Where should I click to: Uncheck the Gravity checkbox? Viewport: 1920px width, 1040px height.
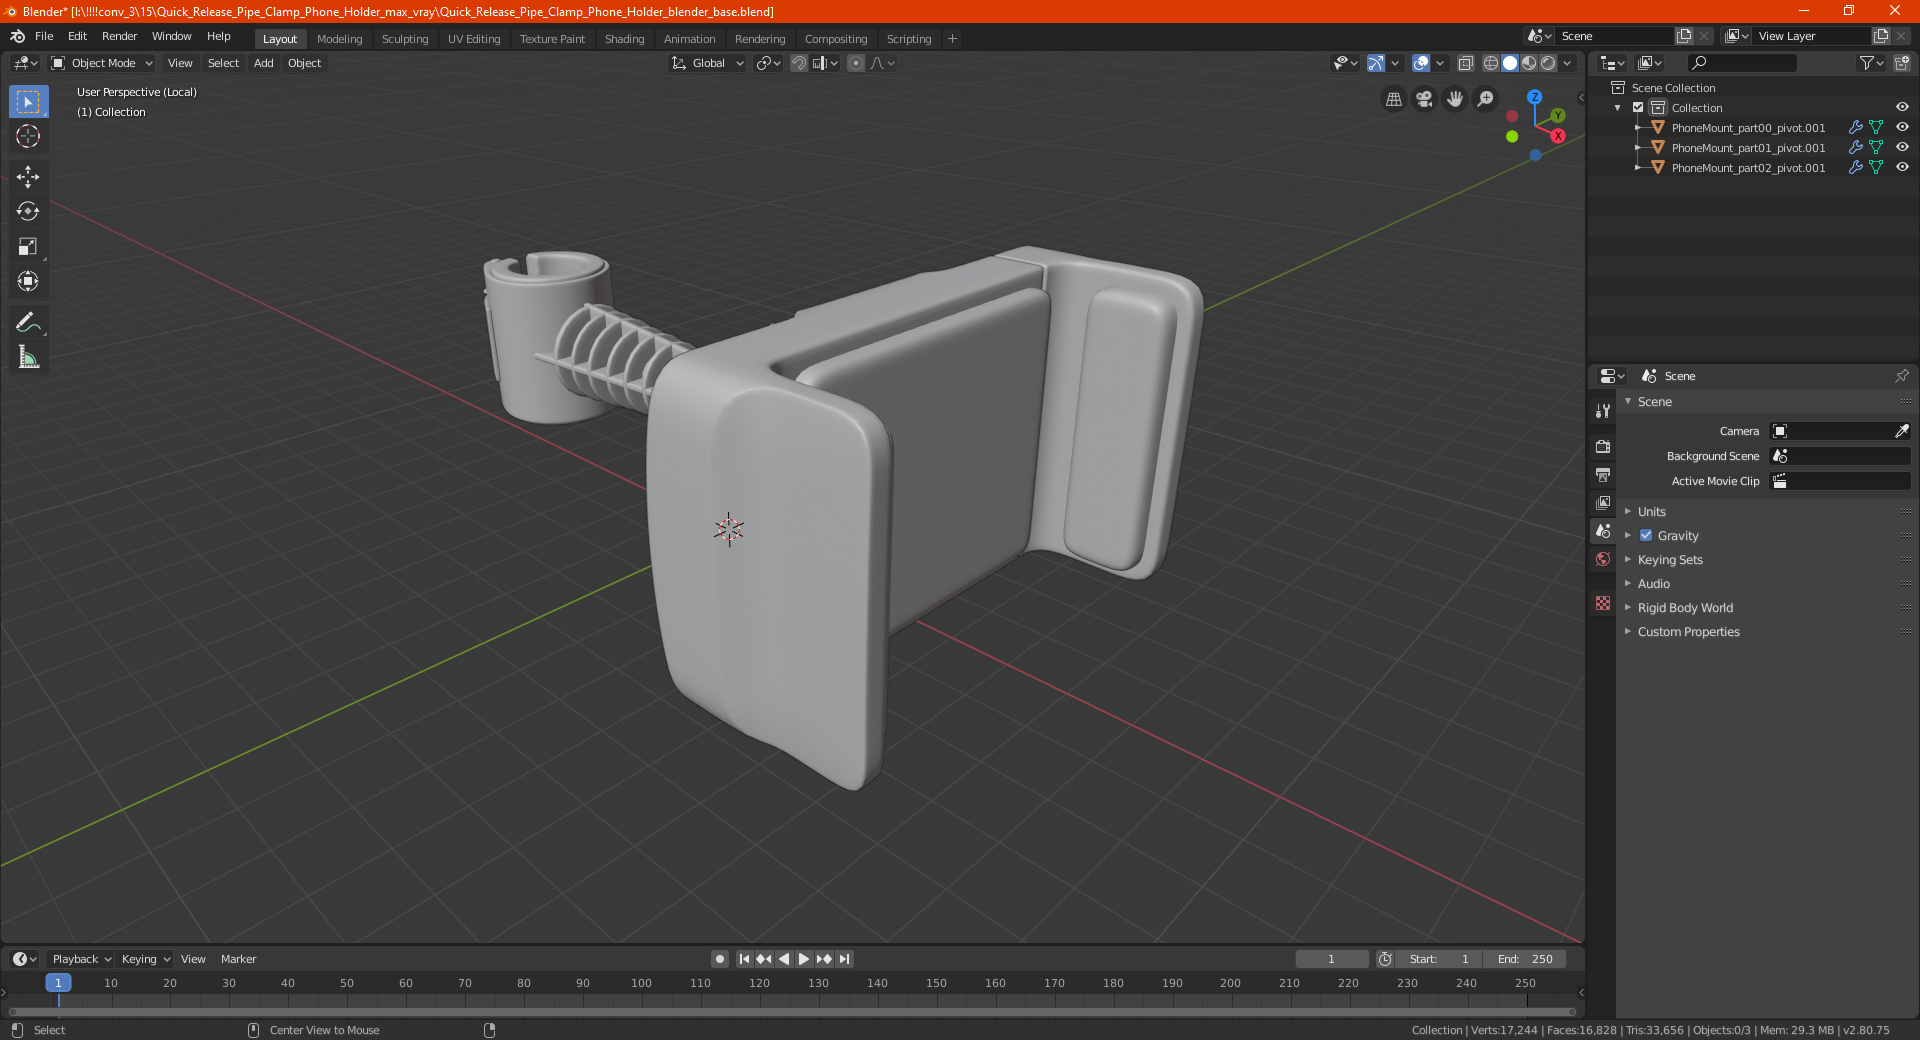1646,535
